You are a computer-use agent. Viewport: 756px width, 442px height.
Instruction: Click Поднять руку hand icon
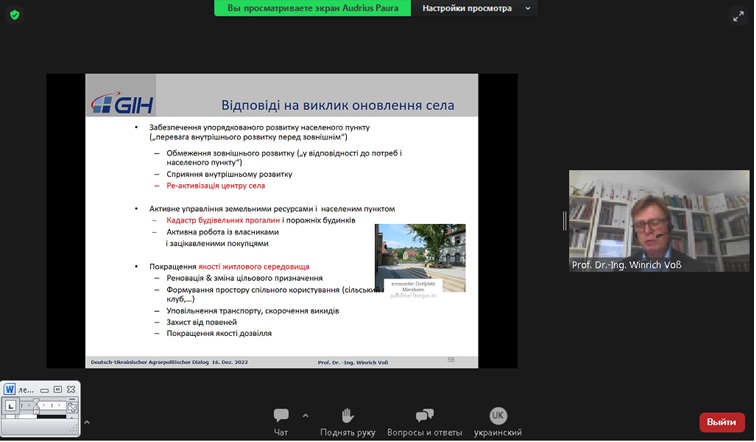(348, 415)
